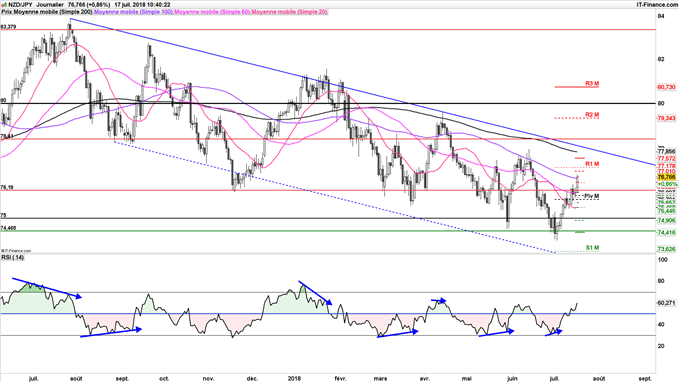Click the small chart icon before NZD/JPY

[x=4, y=5]
